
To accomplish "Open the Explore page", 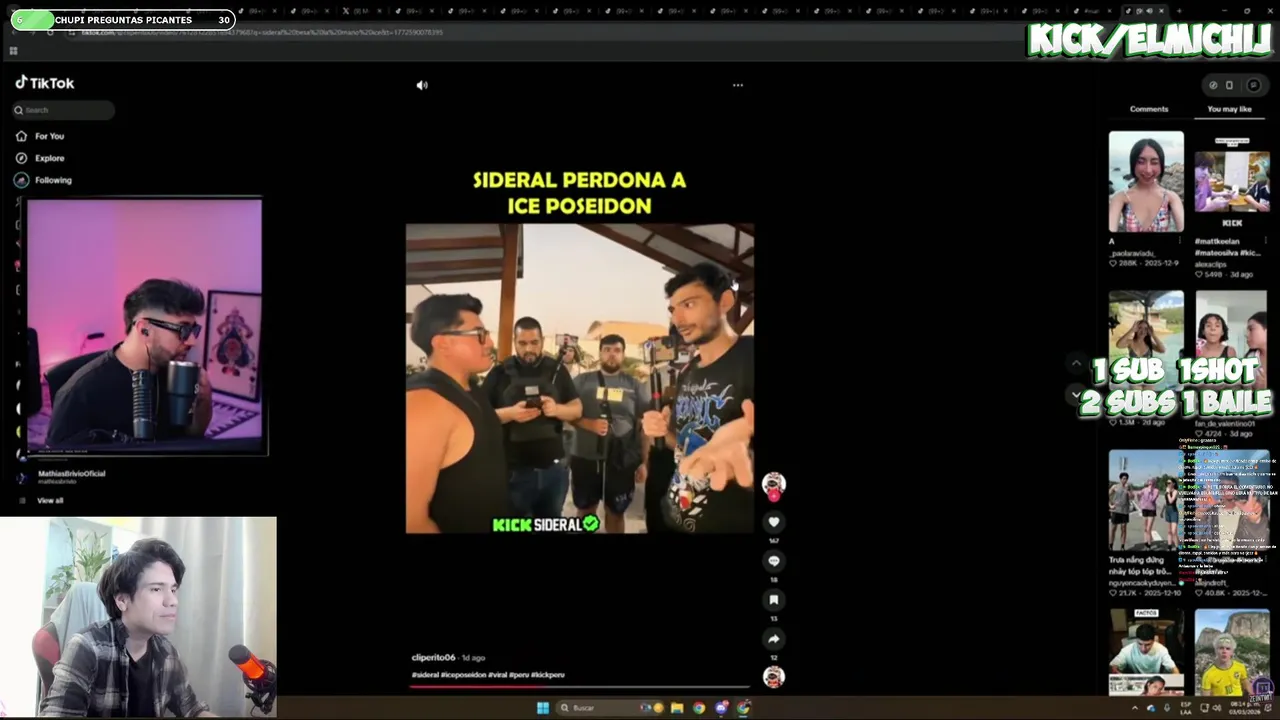I will [49, 158].
